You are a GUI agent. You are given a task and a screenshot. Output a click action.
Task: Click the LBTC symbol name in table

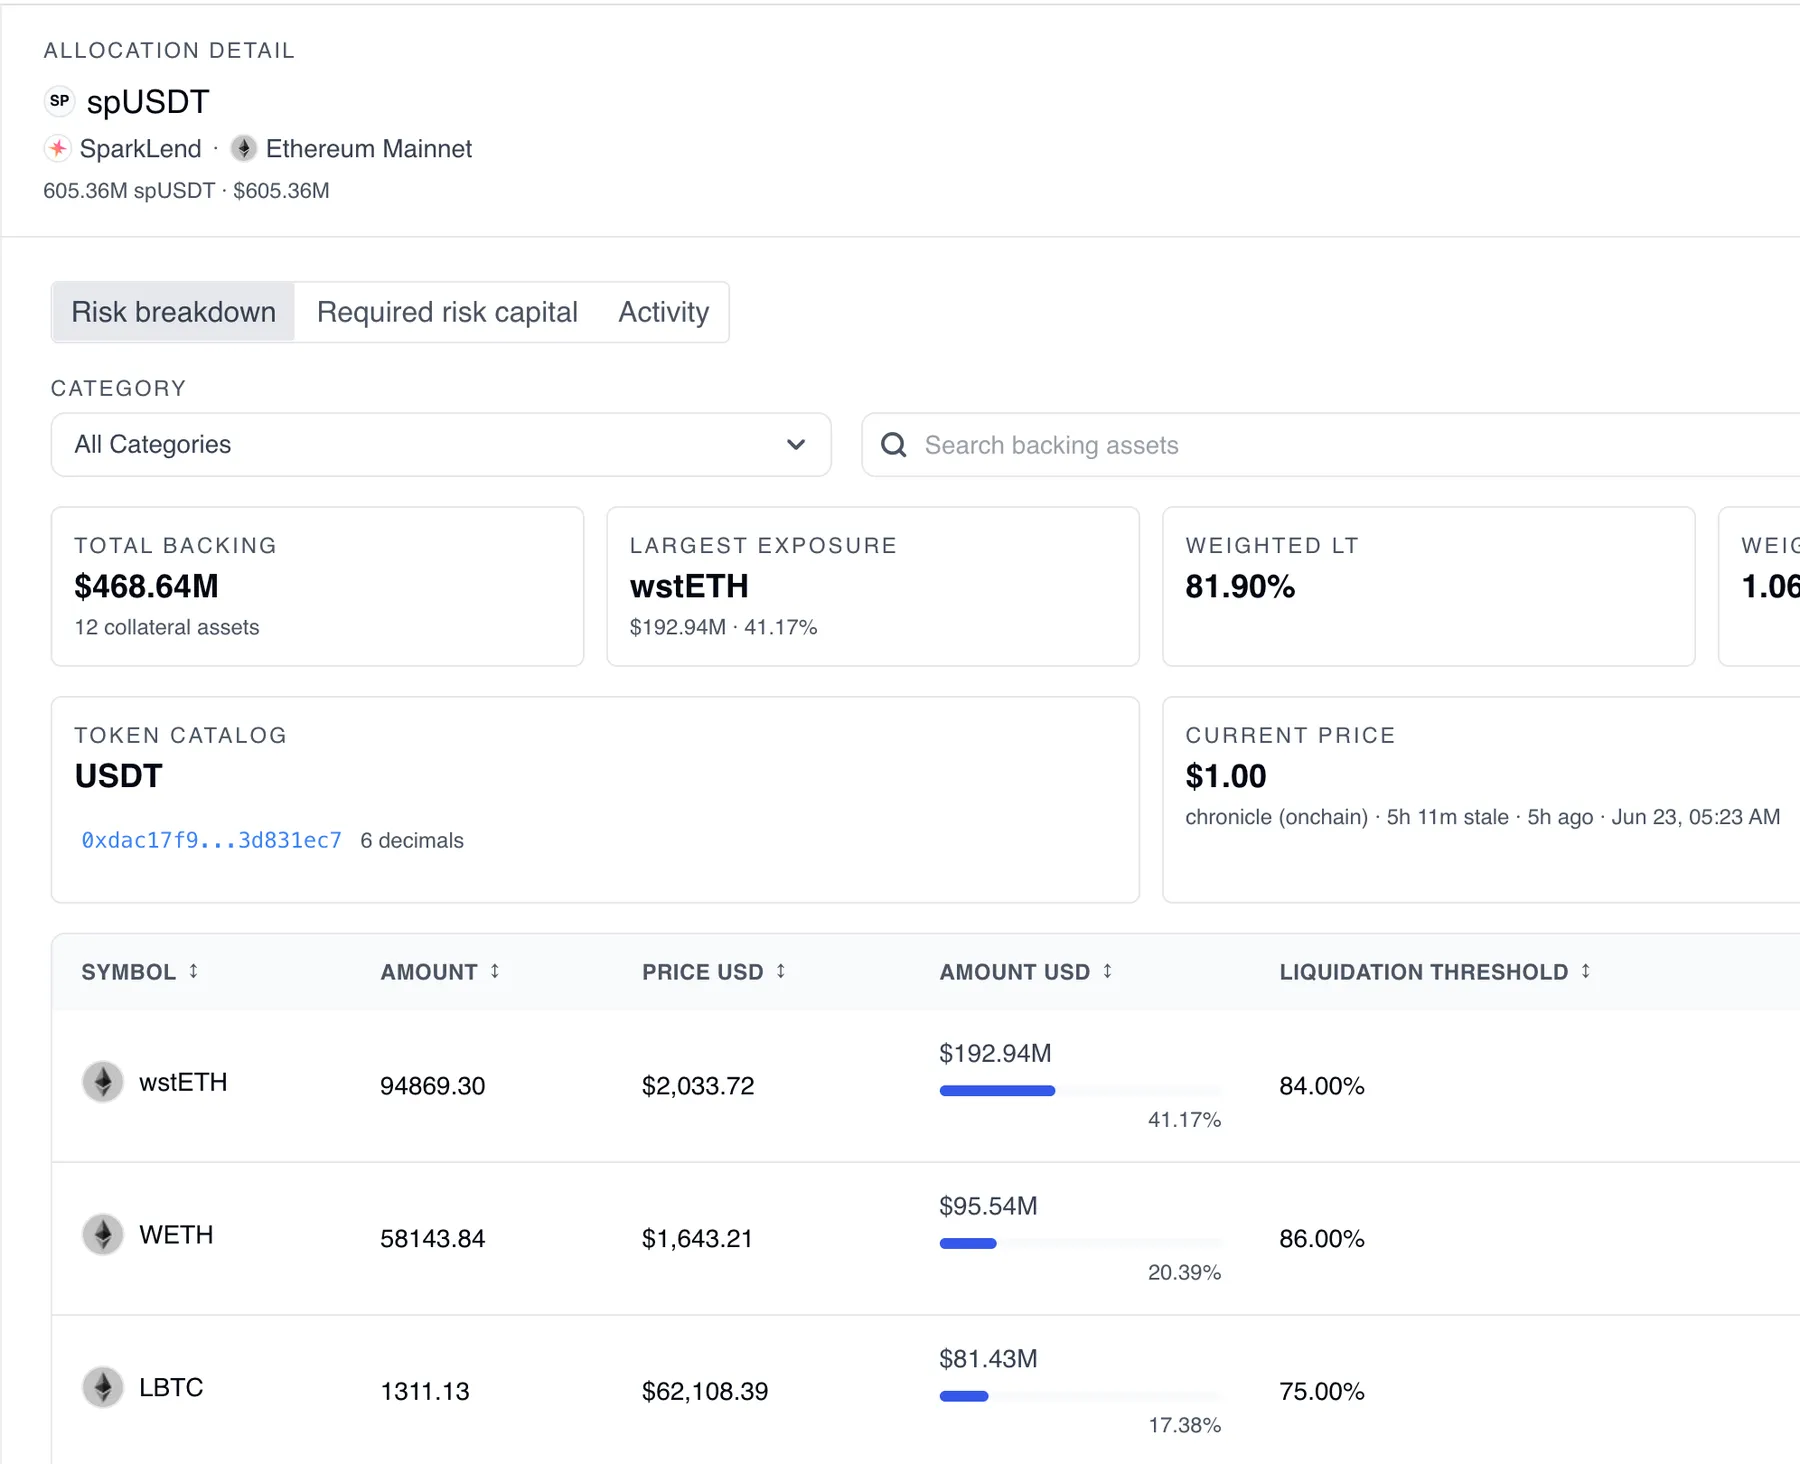[x=171, y=1387]
